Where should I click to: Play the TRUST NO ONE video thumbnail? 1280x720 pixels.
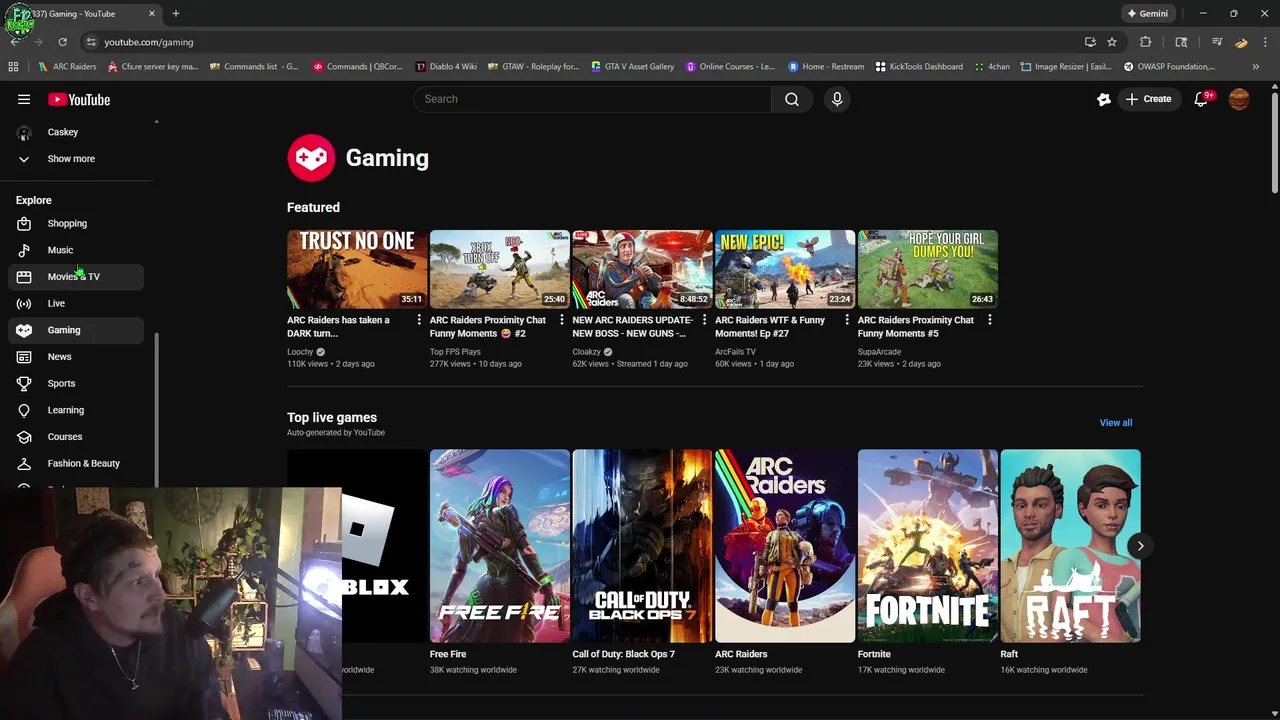coord(357,269)
